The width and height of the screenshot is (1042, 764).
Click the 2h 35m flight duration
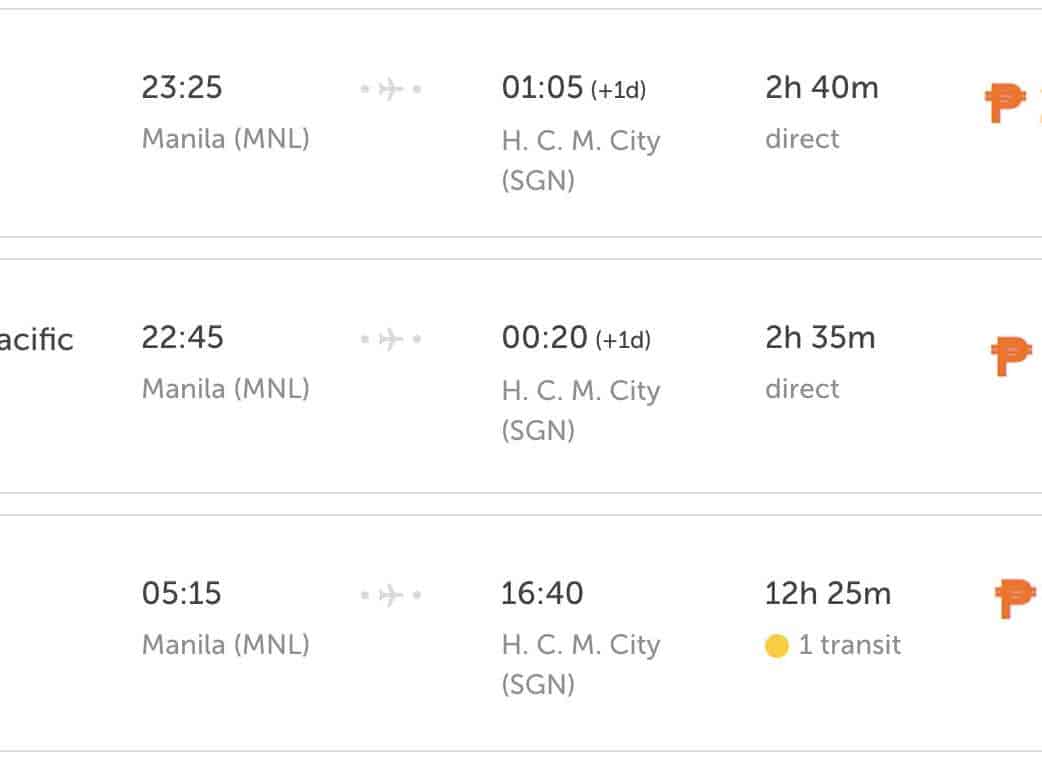point(820,338)
